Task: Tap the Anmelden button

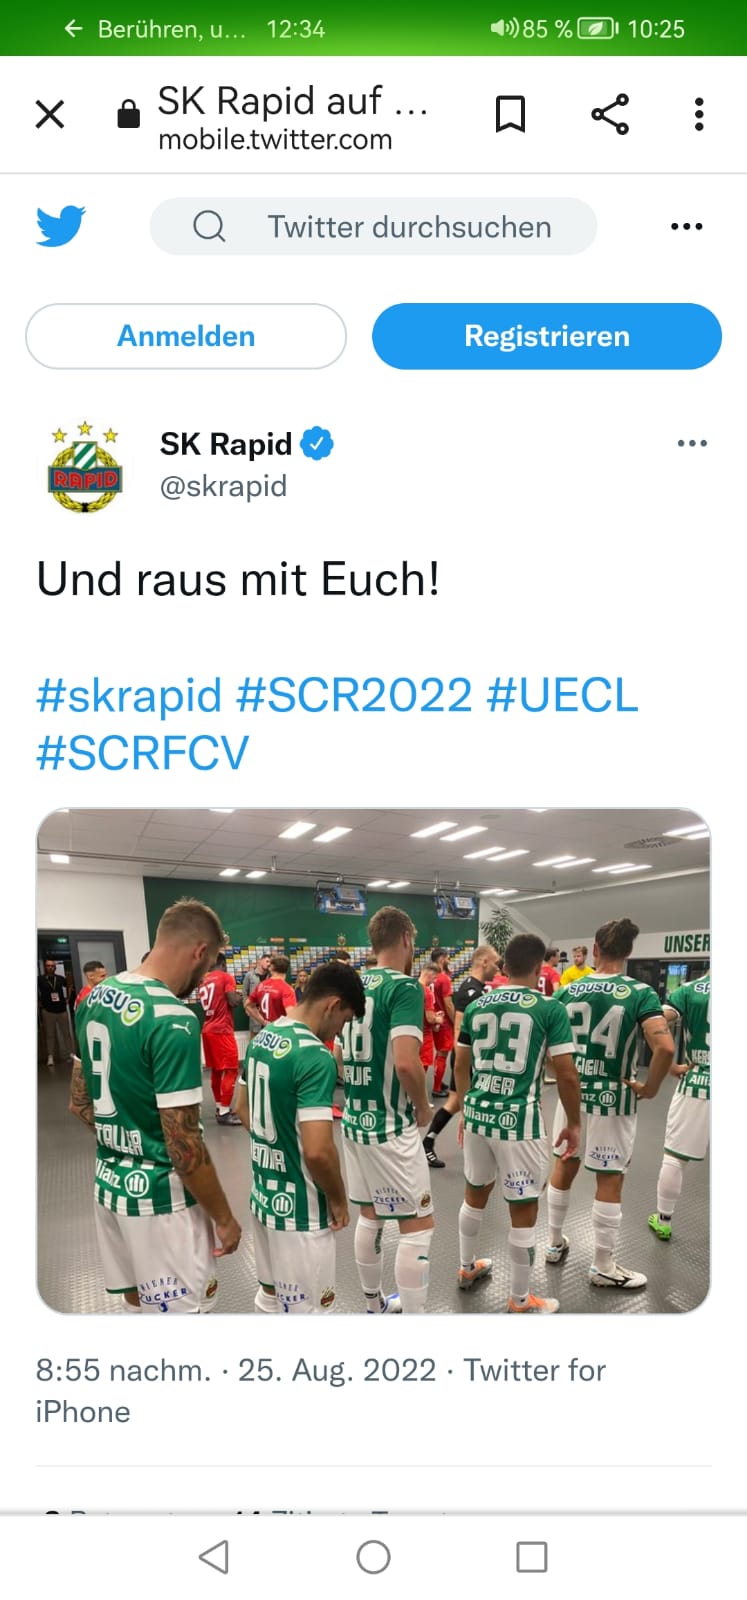Action: pos(186,336)
